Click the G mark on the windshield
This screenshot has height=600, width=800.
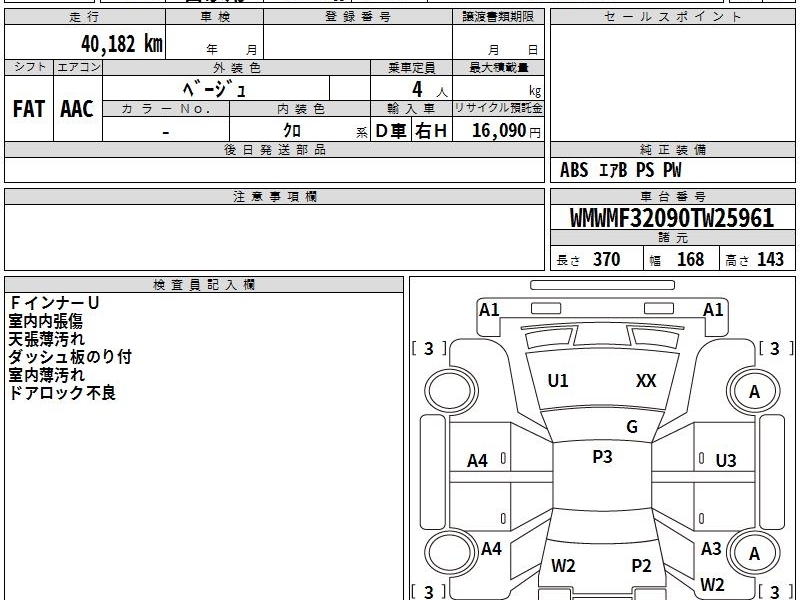coord(632,427)
